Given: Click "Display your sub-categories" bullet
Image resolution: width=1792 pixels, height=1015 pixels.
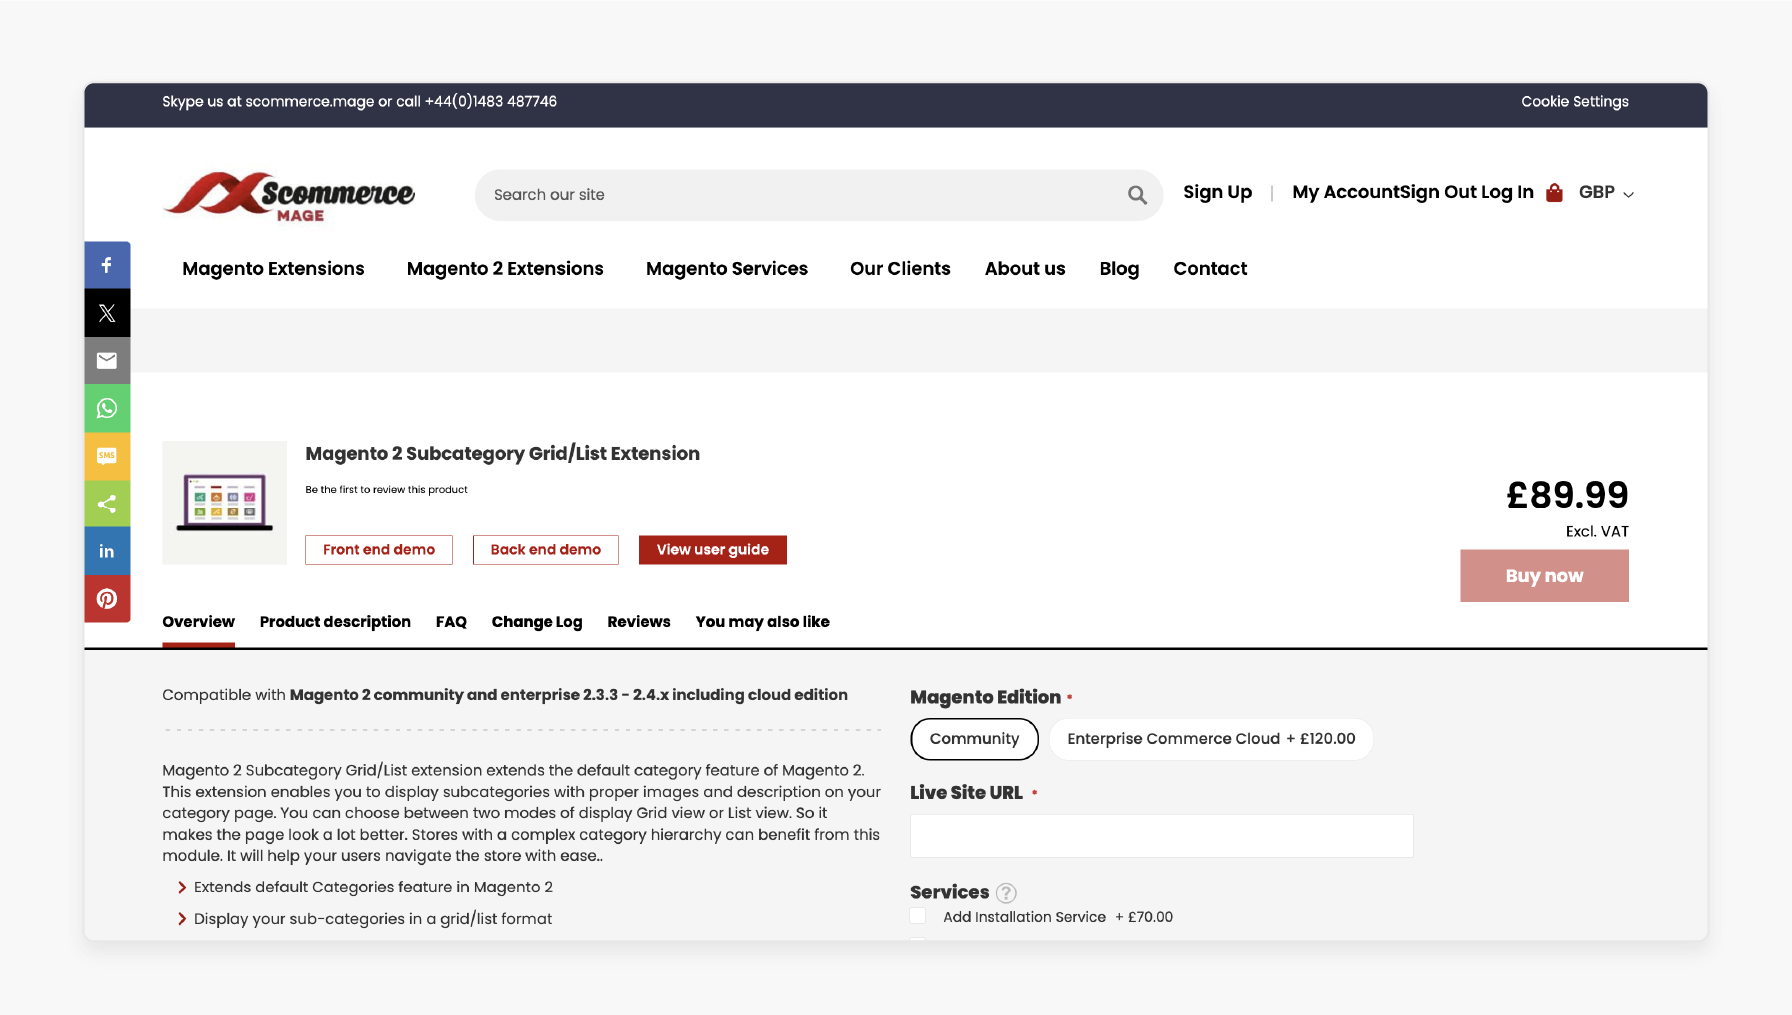Looking at the screenshot, I should coord(373,919).
